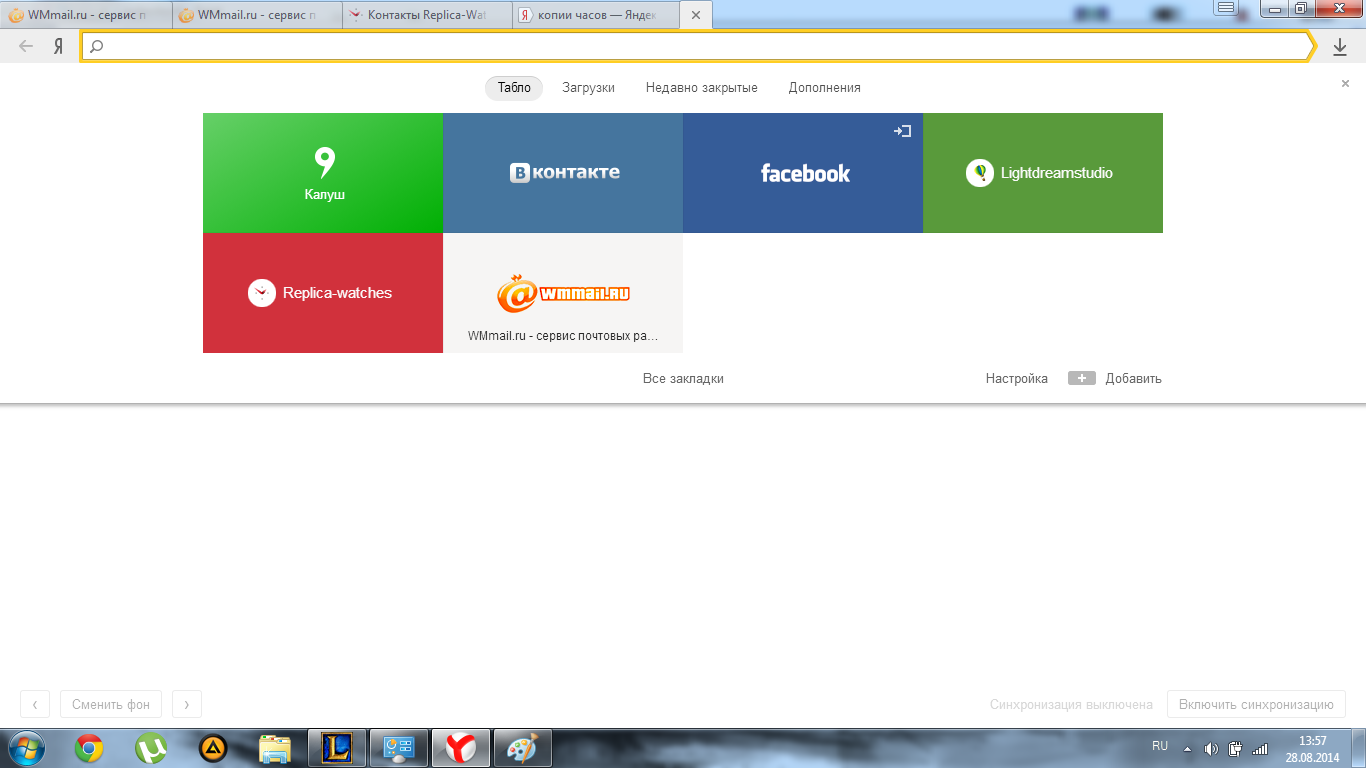1366x768 pixels.
Task: Open the Replica-watches tile
Action: pos(323,293)
